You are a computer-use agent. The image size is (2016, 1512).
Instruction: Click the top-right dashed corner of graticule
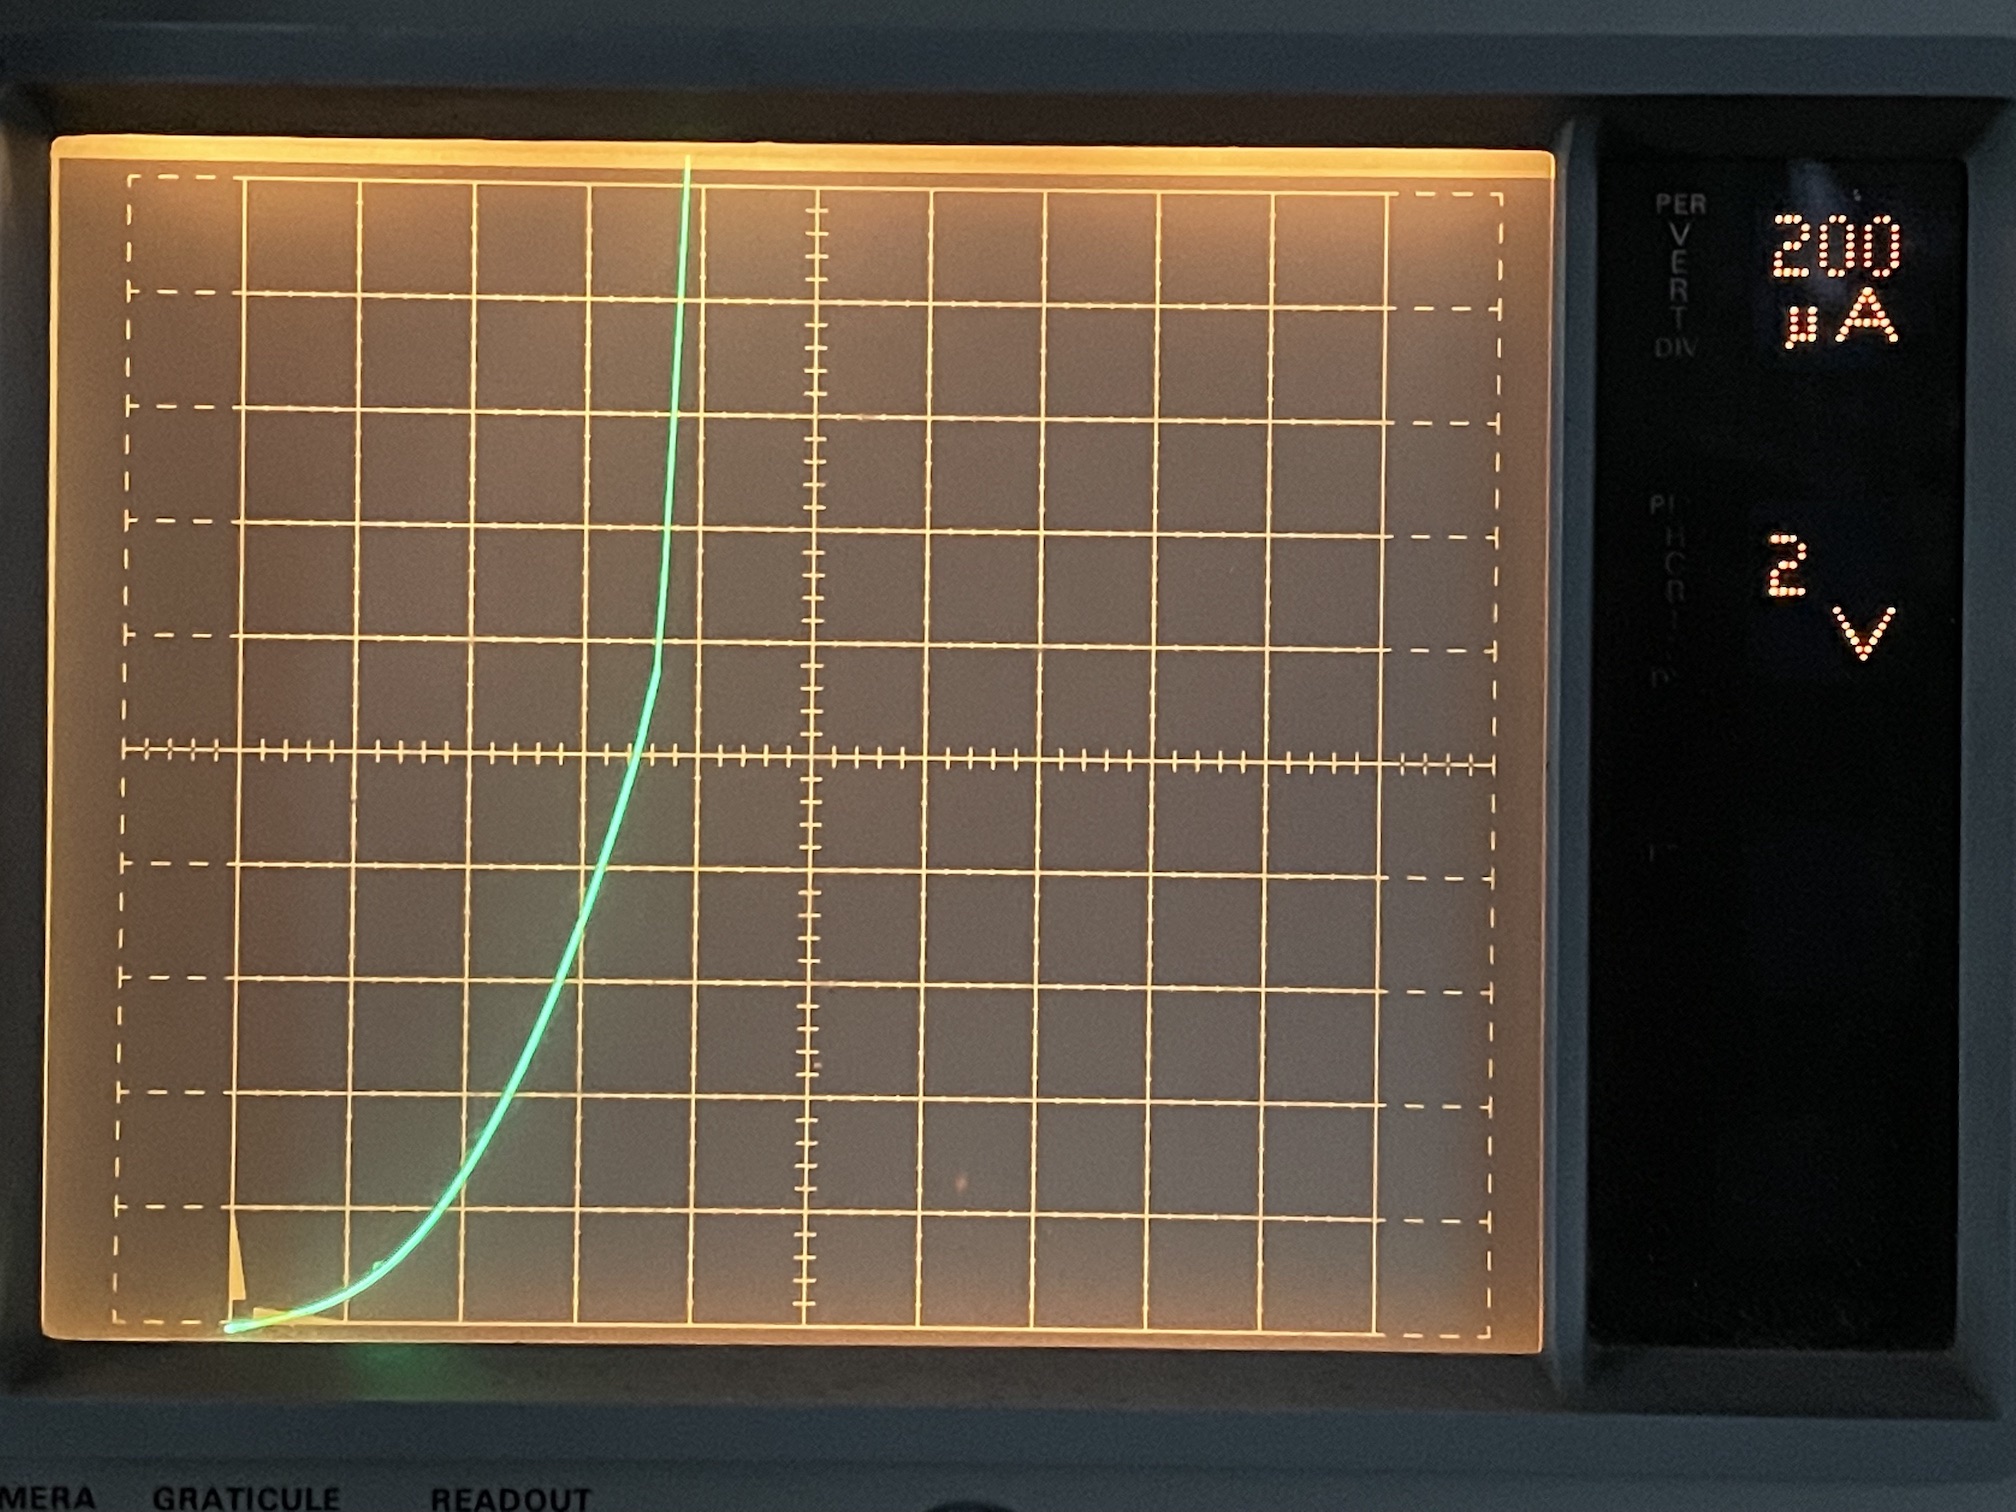point(1500,196)
